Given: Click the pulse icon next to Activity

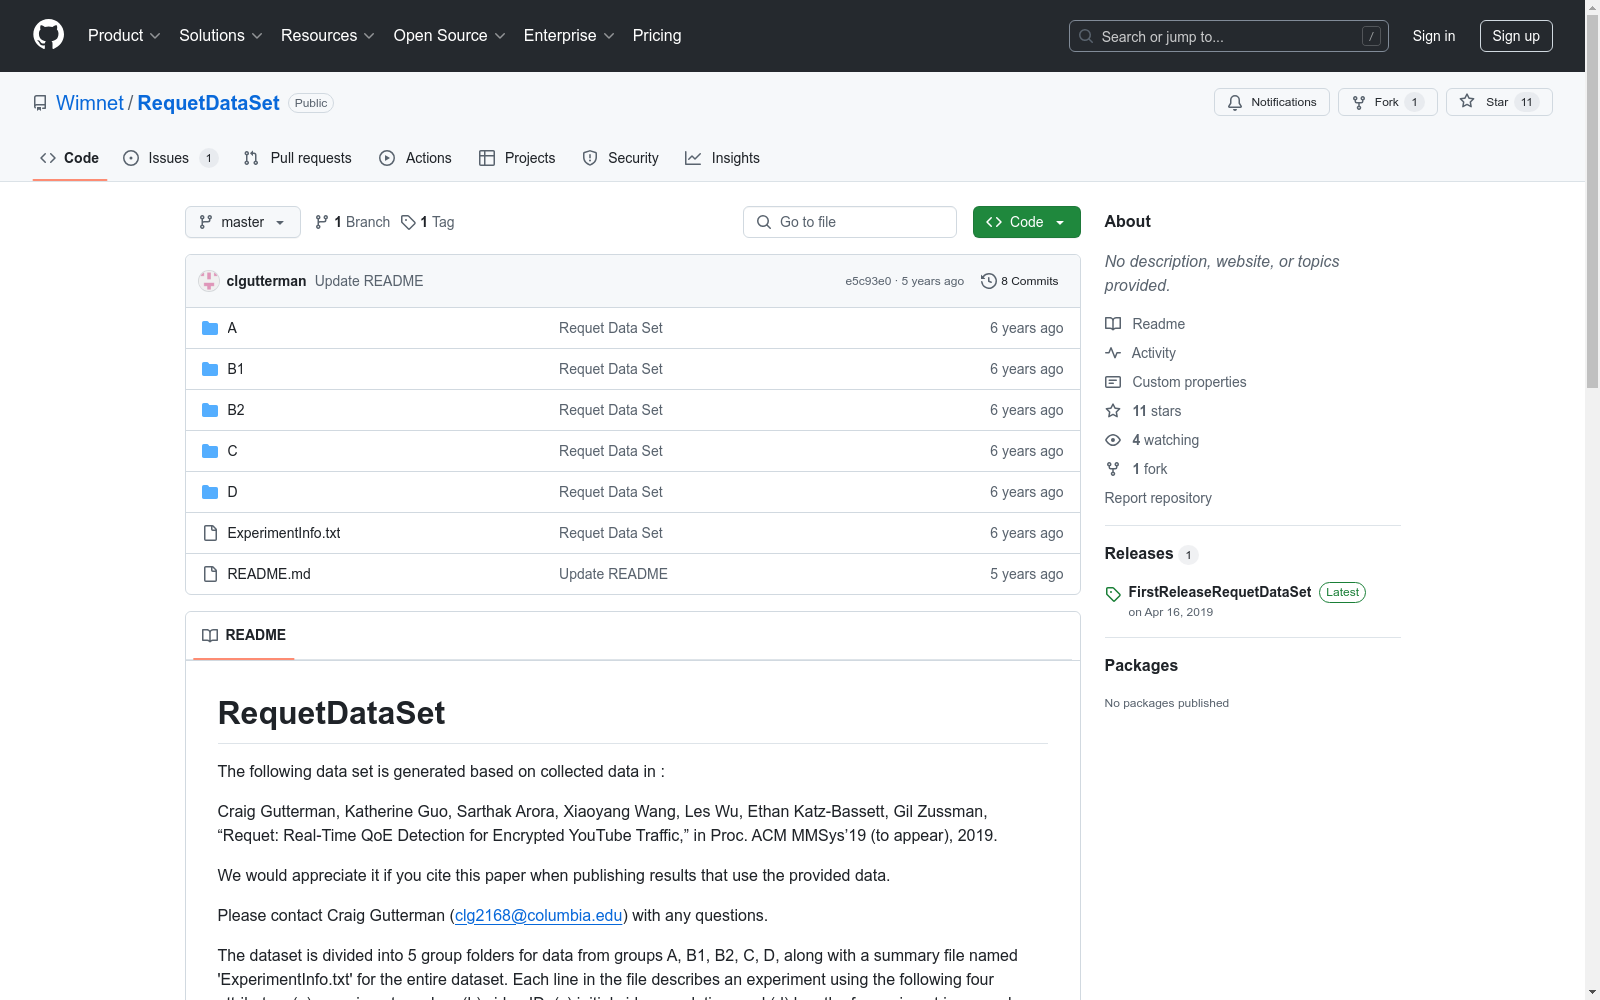Looking at the screenshot, I should click(1113, 353).
